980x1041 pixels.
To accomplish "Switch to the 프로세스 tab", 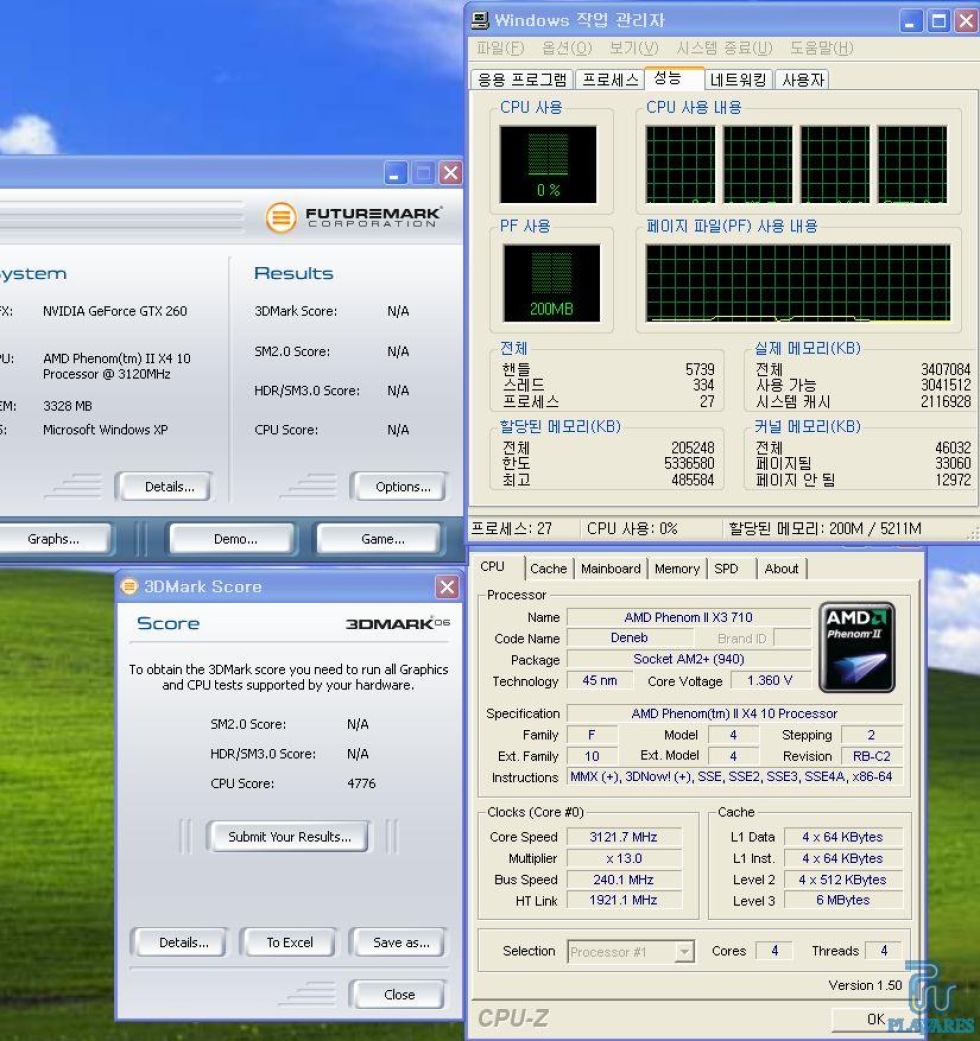I will pos(610,80).
